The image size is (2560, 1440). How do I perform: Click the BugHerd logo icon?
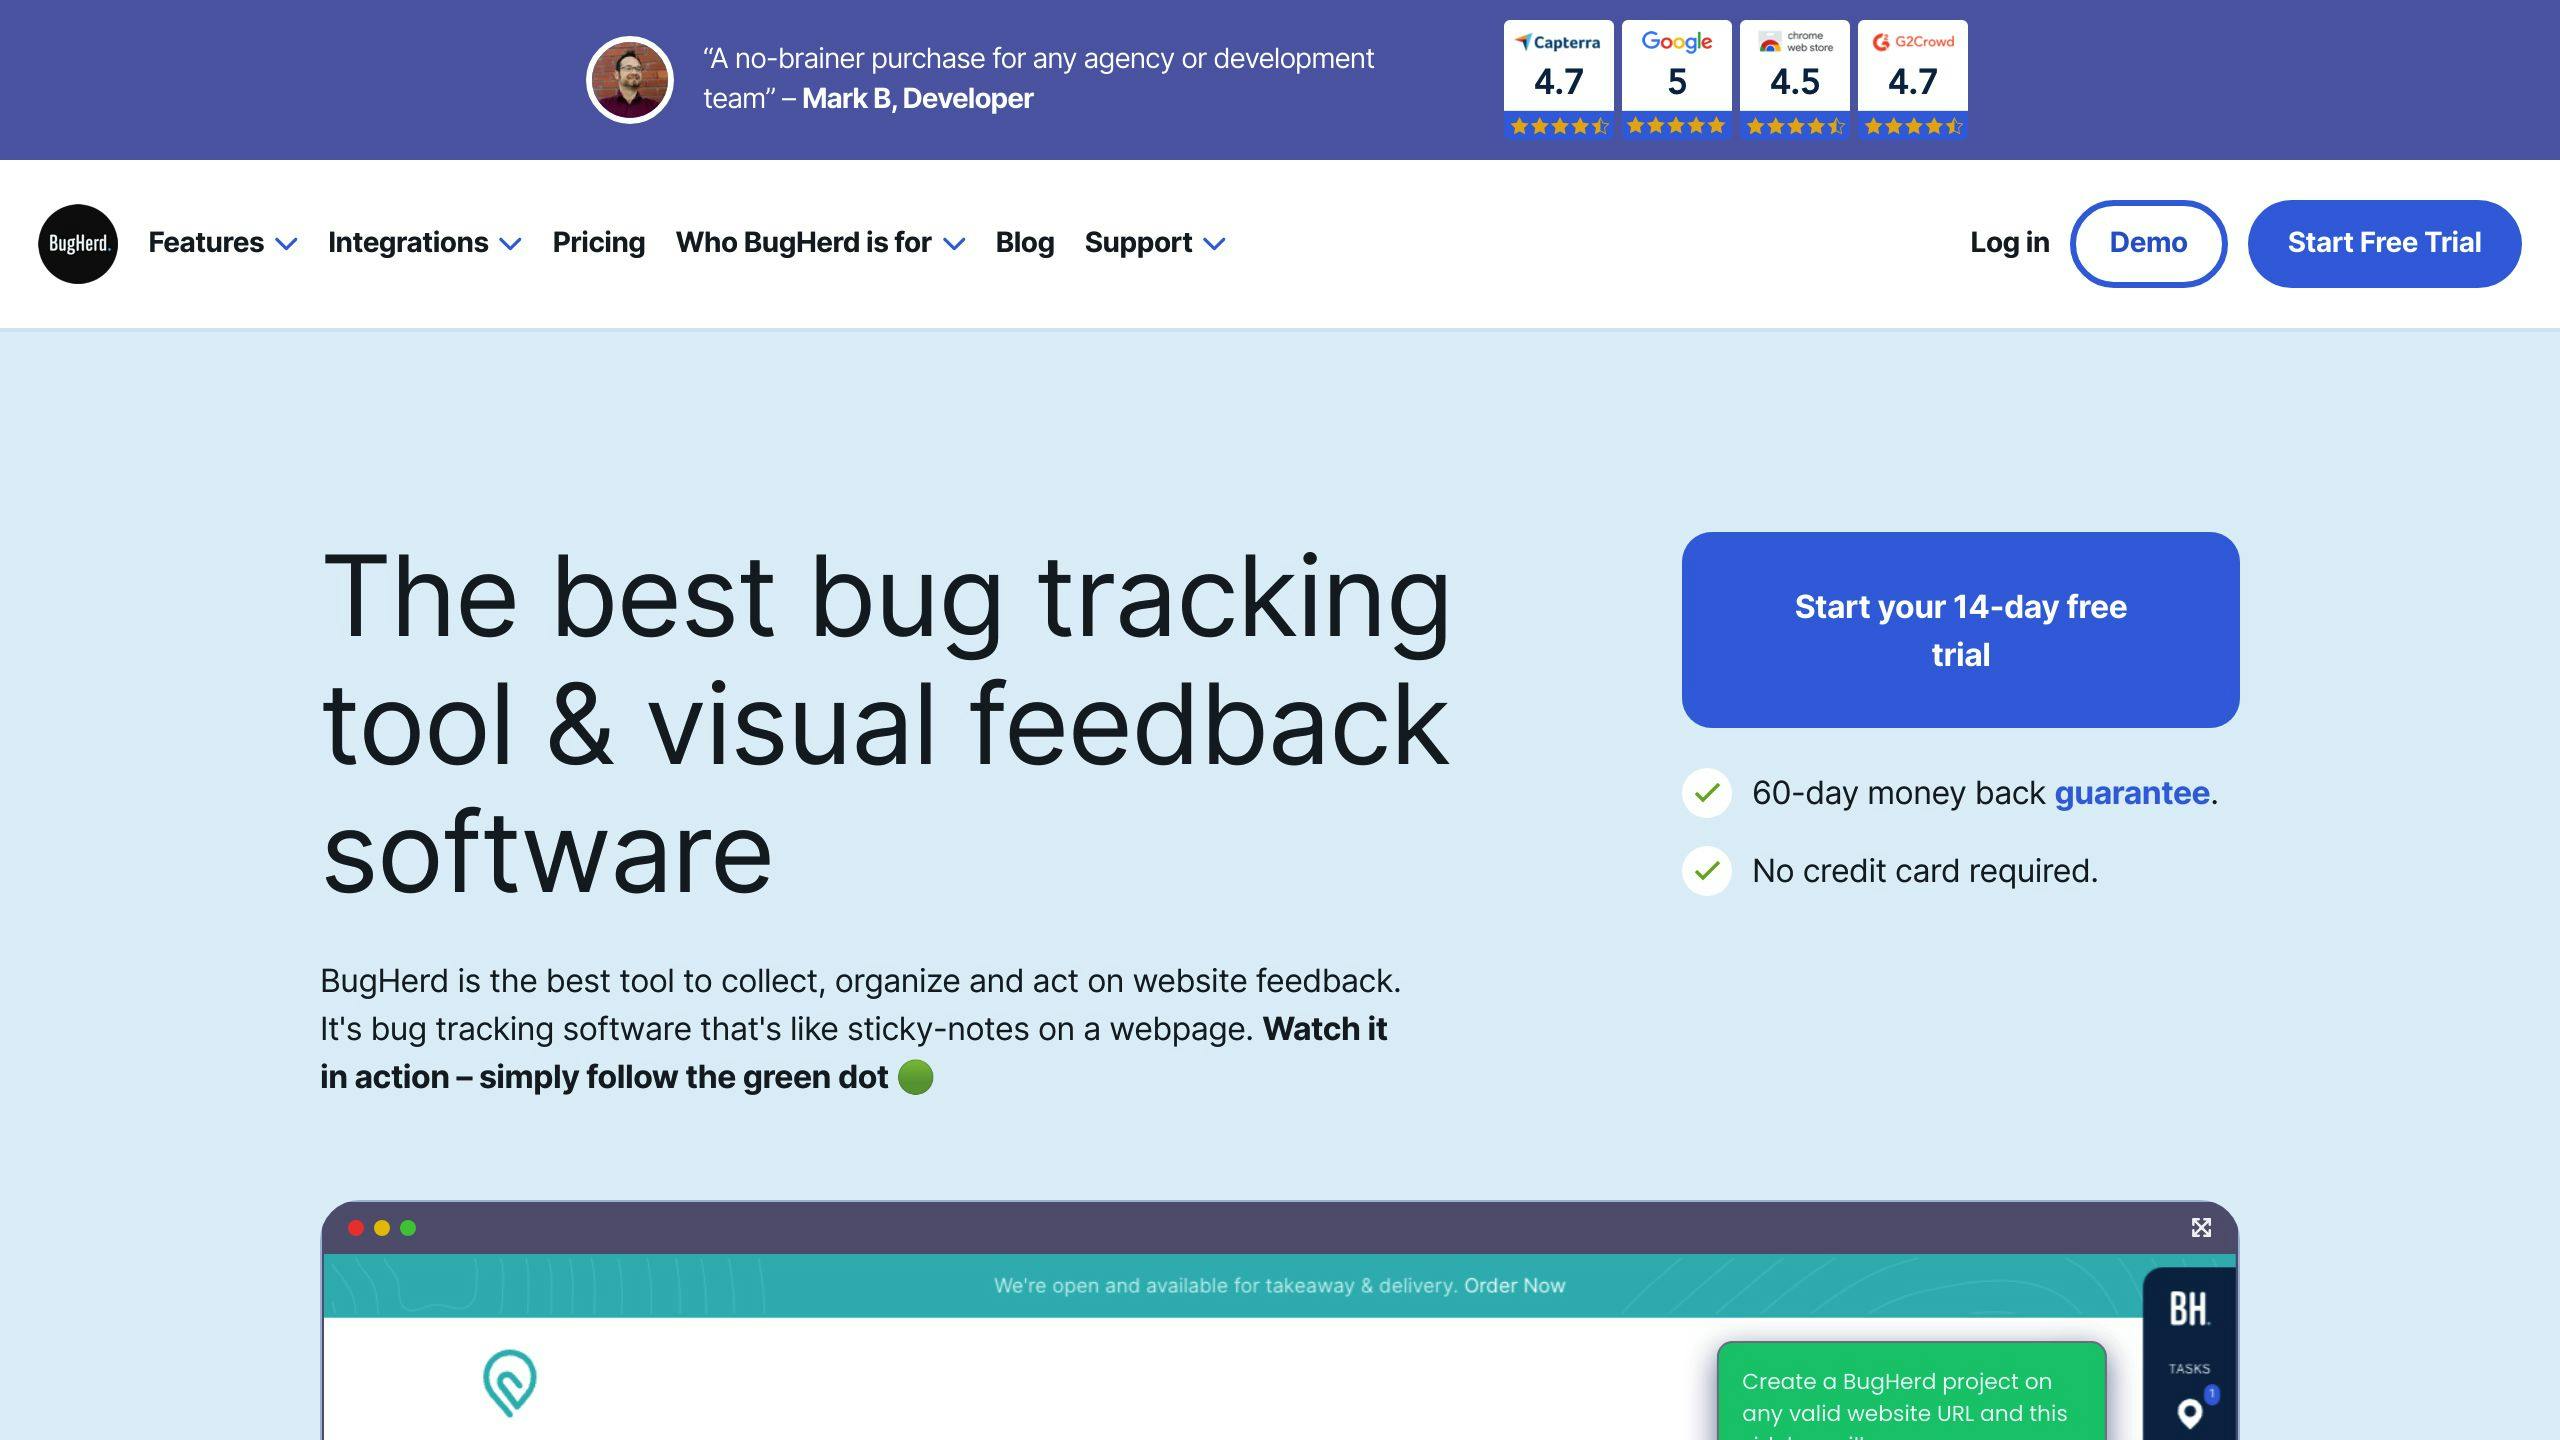point(77,243)
